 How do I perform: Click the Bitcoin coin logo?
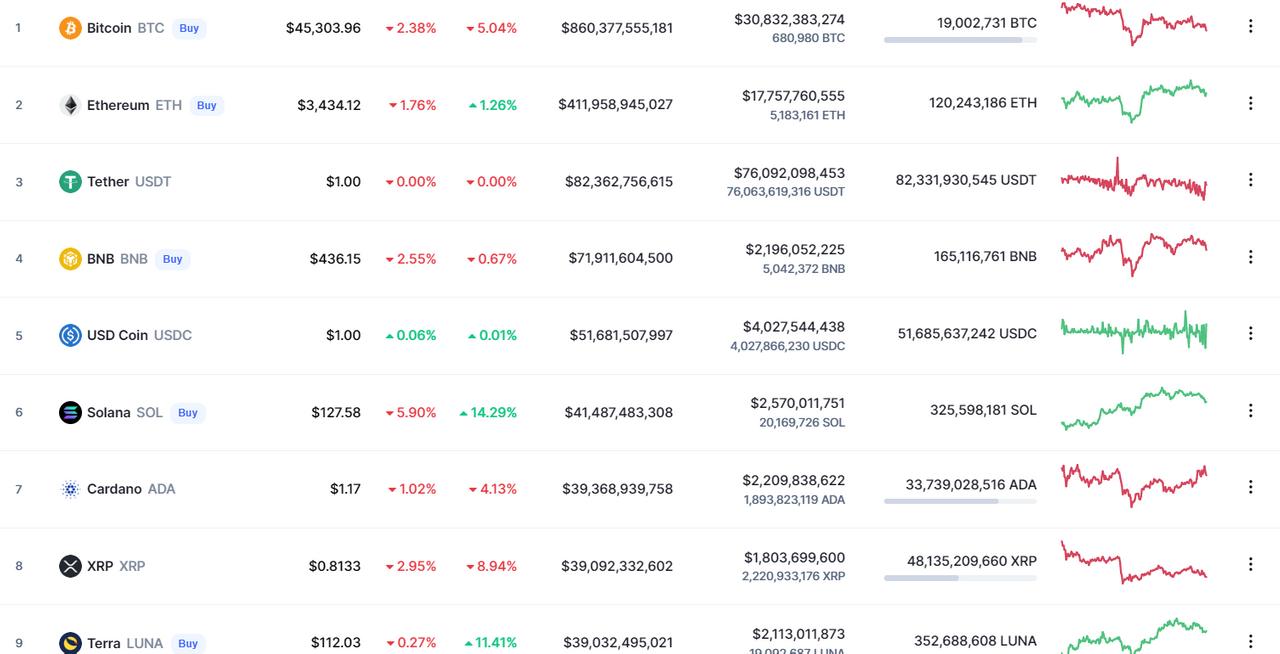tap(70, 28)
